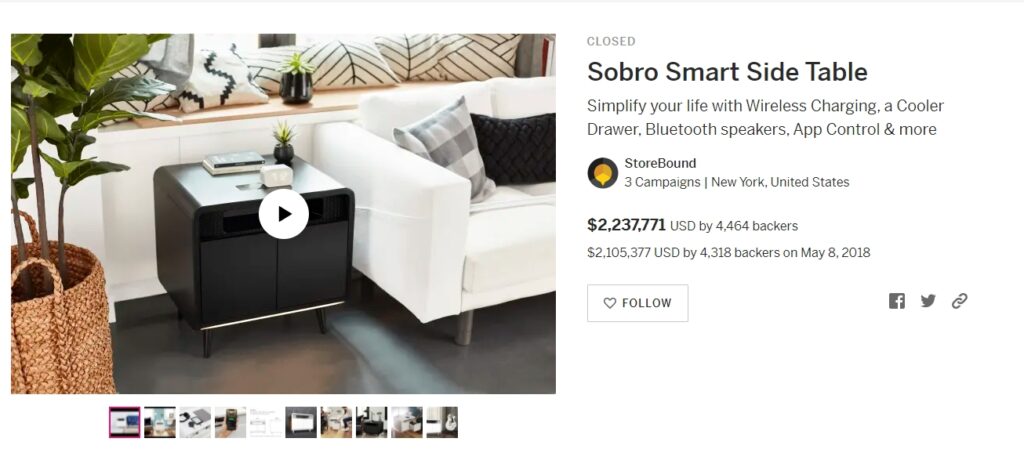1024x460 pixels.
Task: Click the heart icon in Follow button
Action: [x=609, y=303]
